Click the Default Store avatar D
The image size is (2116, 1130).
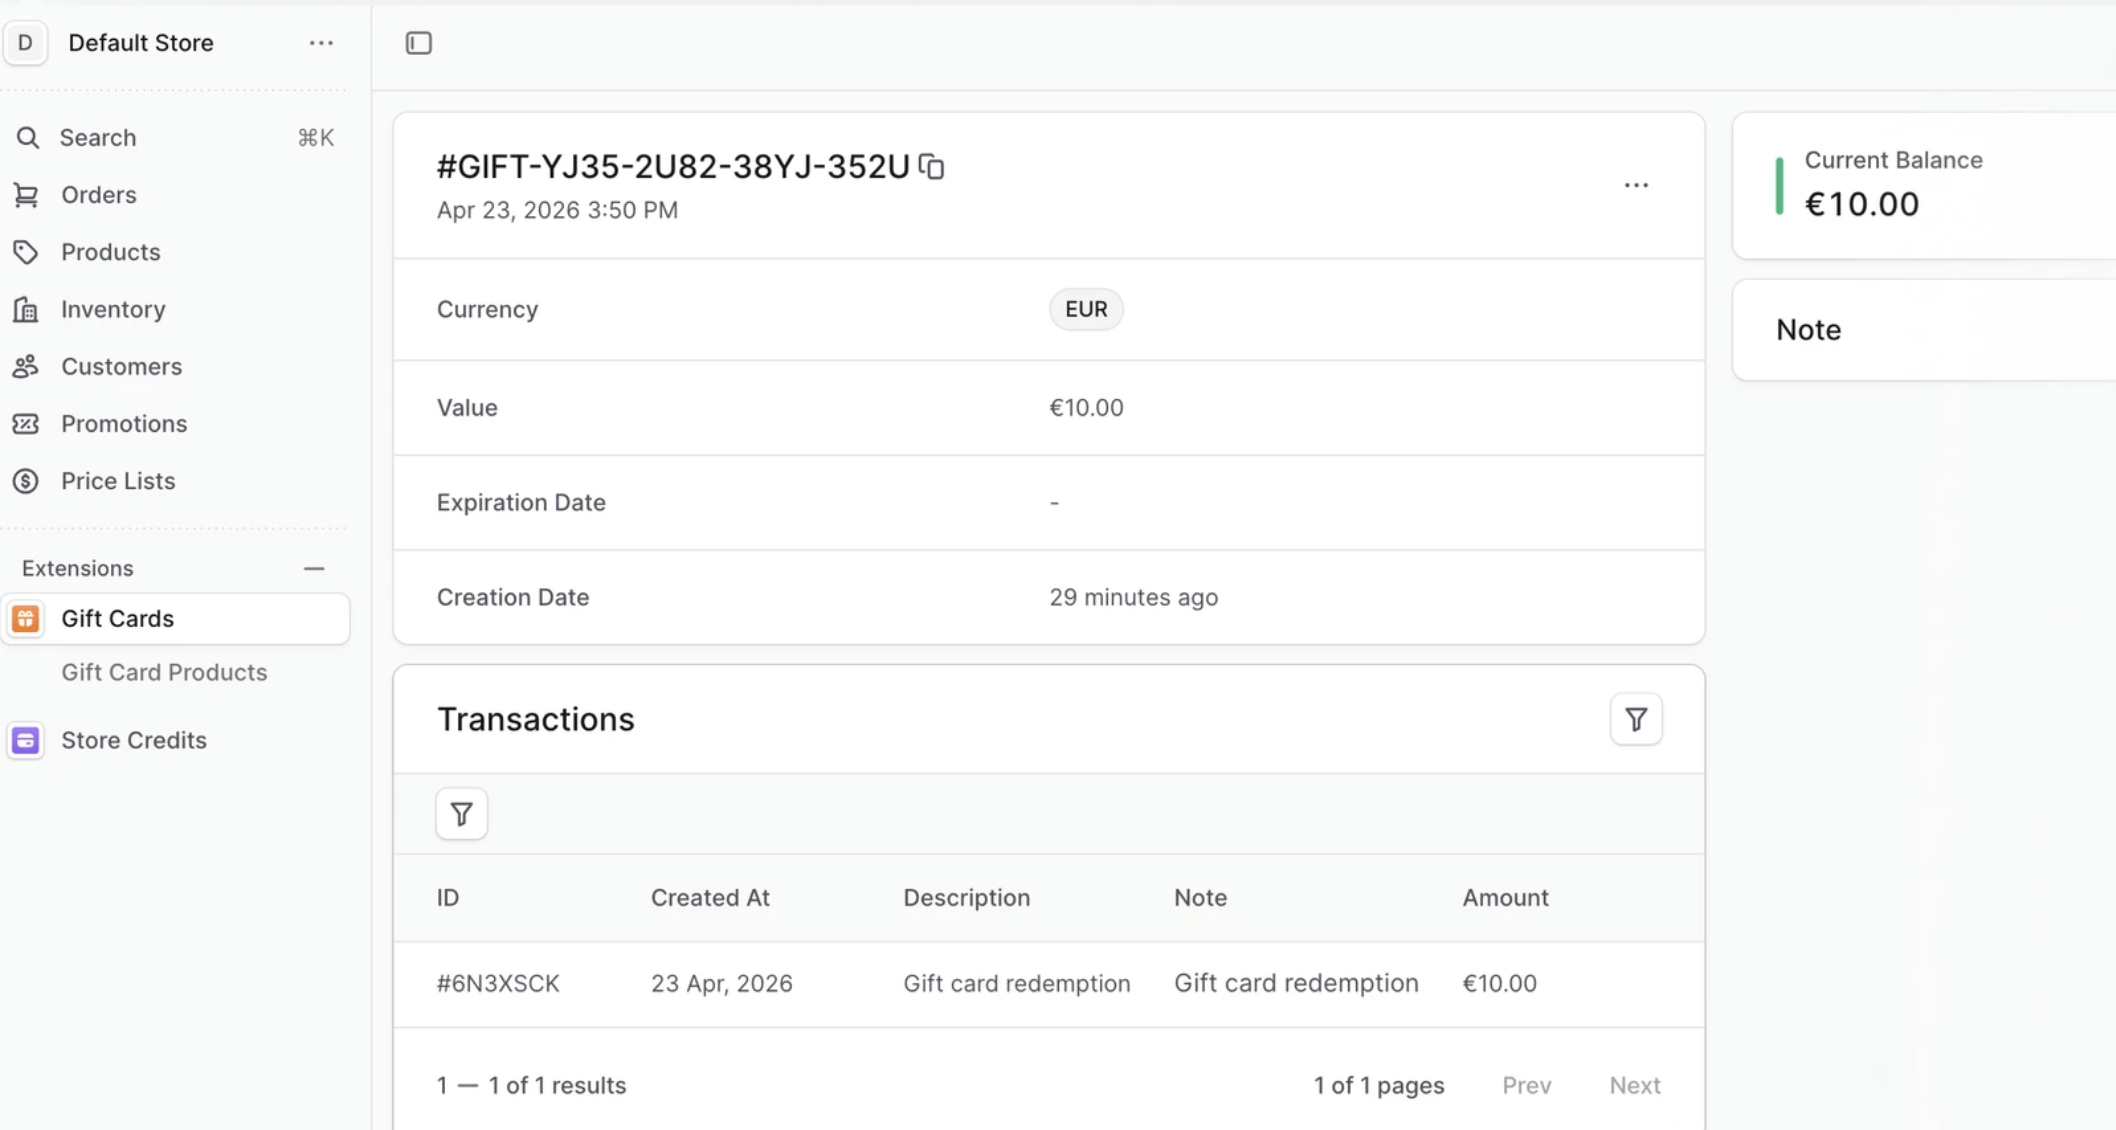(25, 43)
